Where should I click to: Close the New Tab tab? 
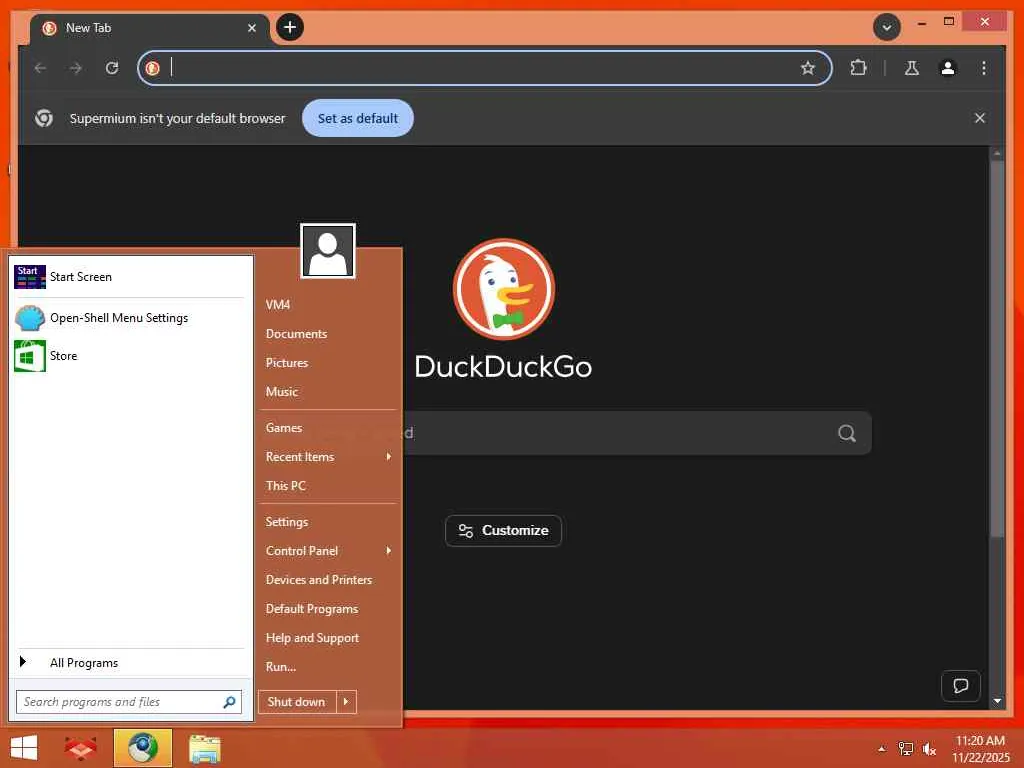(x=251, y=28)
